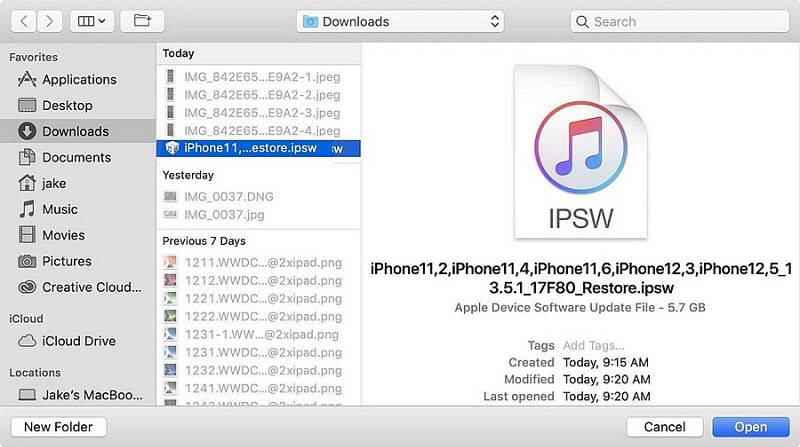
Task: Click the Applications icon in the sidebar
Action: coord(27,80)
